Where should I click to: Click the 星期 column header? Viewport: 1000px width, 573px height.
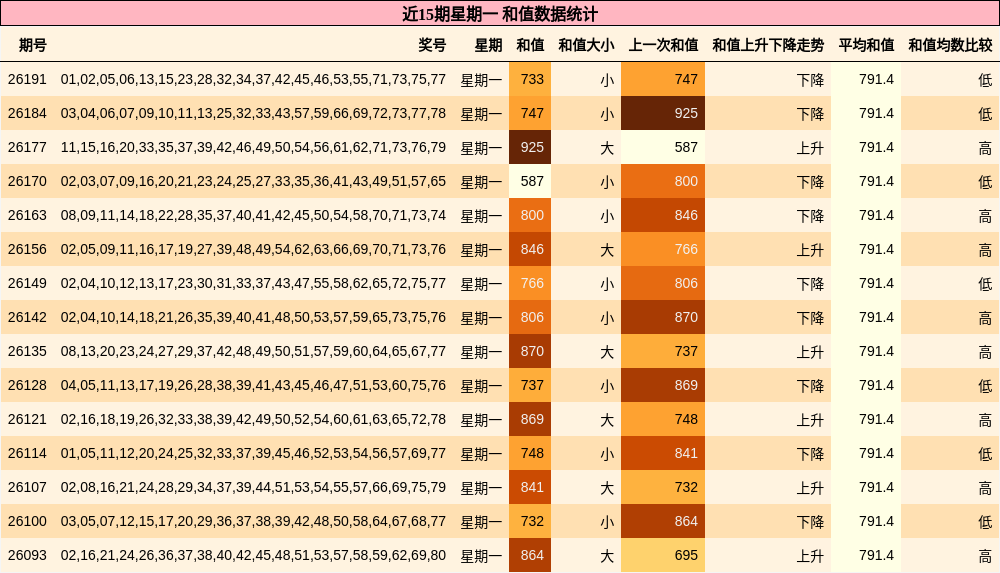(488, 45)
